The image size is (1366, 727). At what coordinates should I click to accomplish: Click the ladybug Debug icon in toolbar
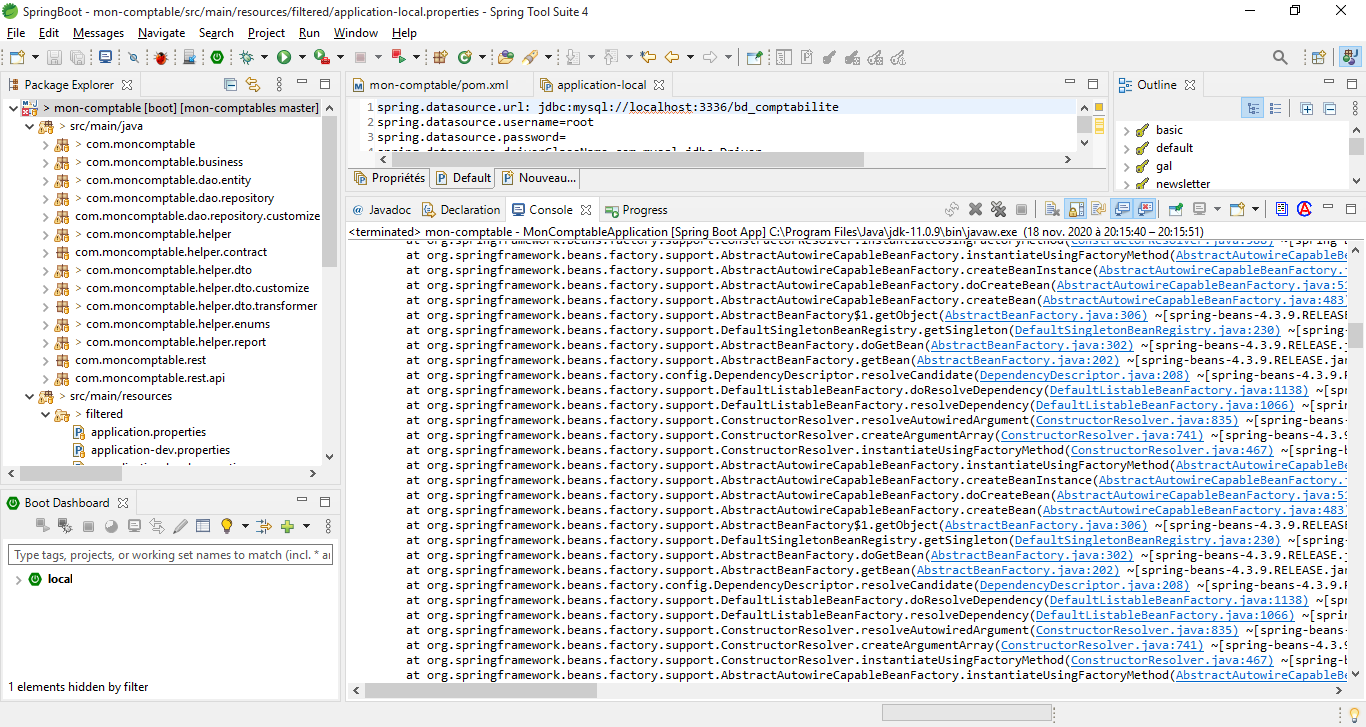161,58
